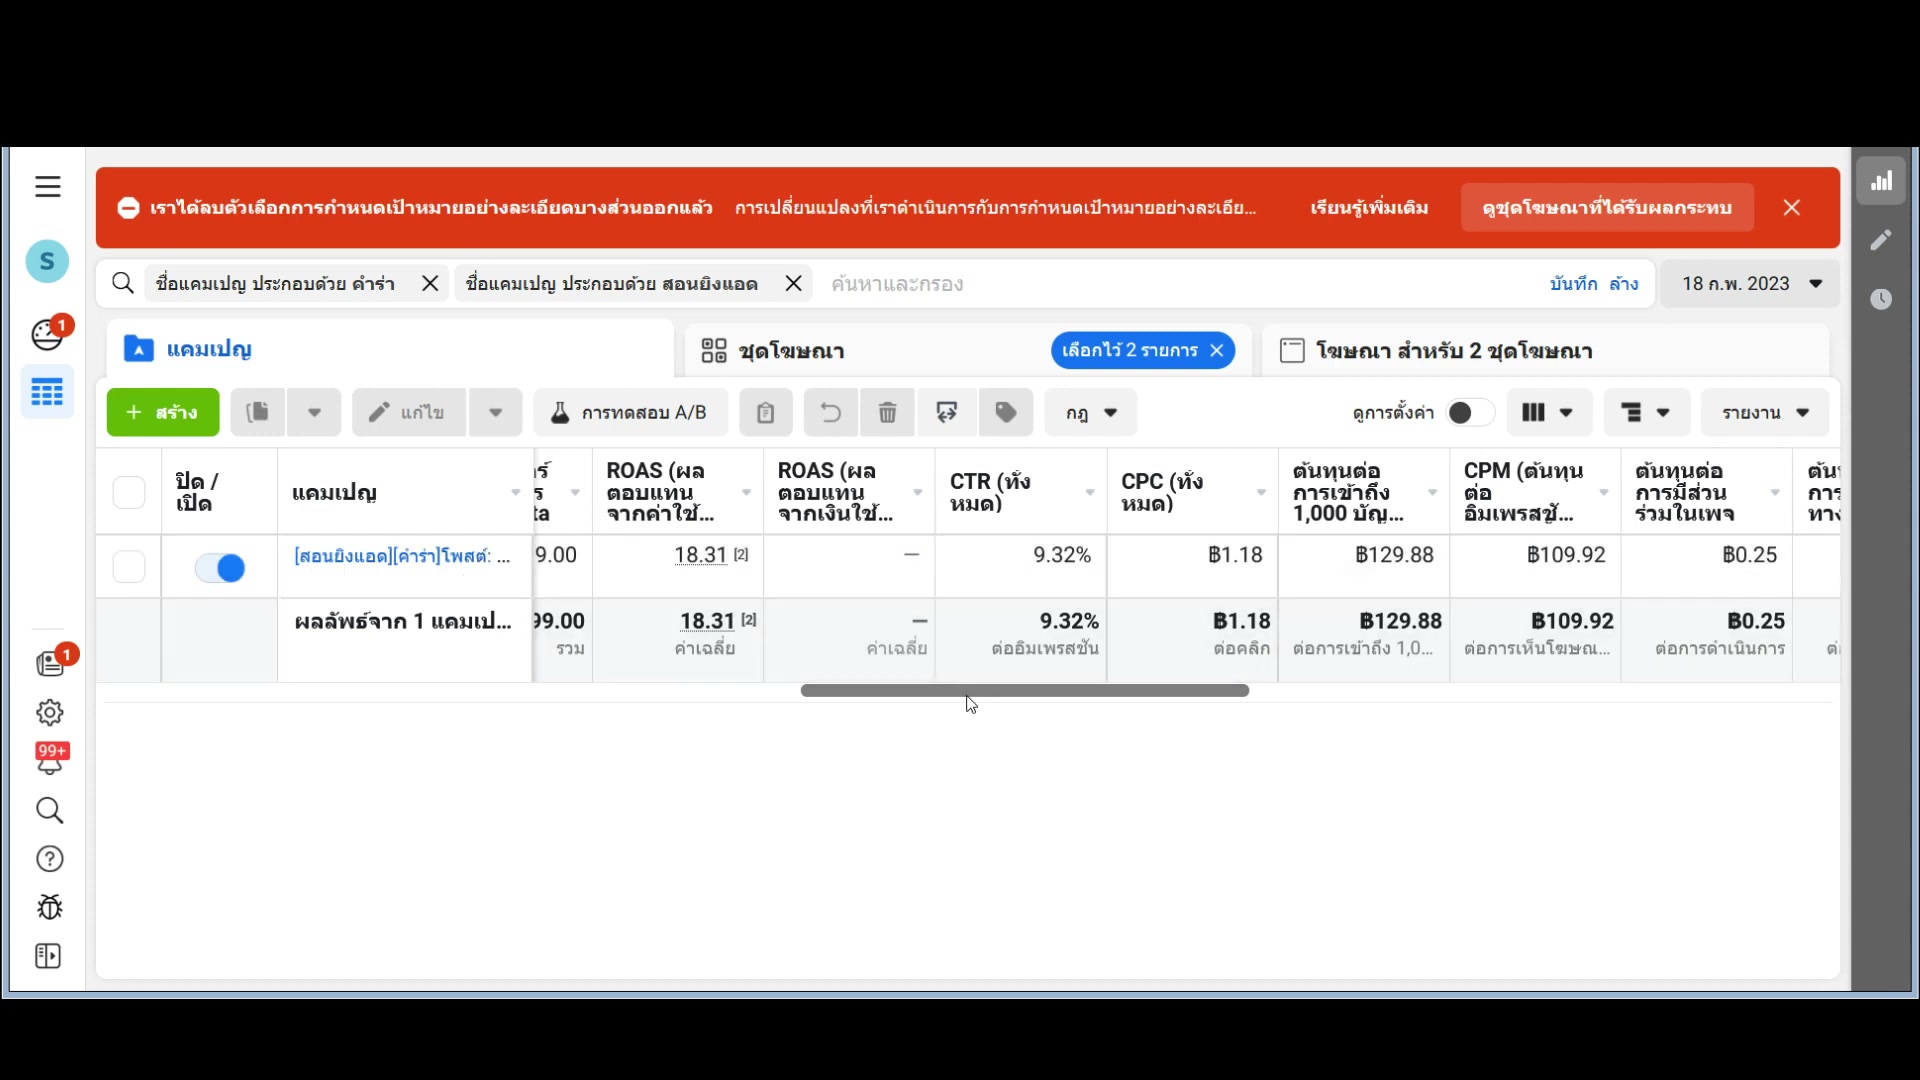Click the trash delete icon in toolbar

887,413
